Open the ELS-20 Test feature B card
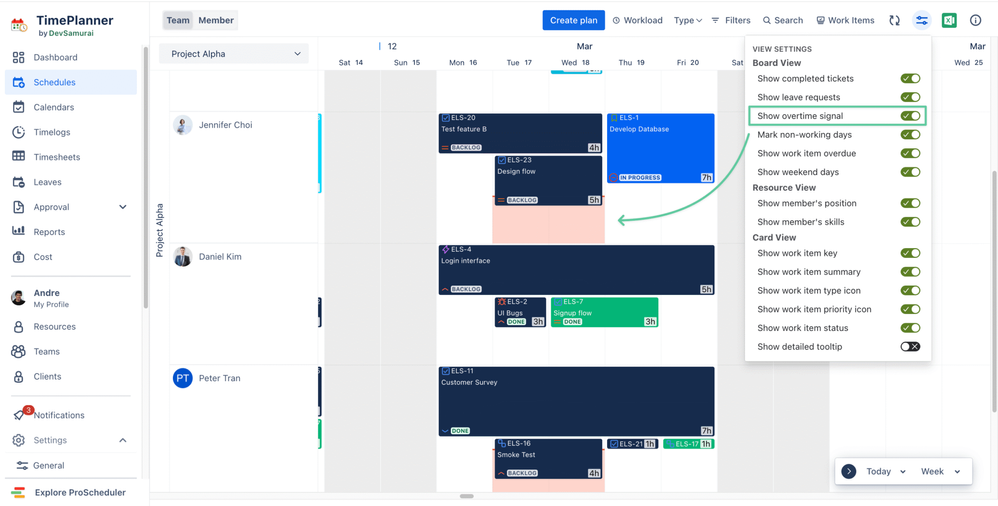The image size is (998, 506). click(x=520, y=133)
